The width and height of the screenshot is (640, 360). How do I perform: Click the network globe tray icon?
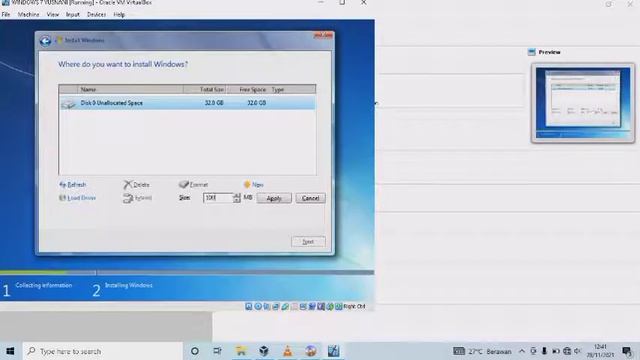pyautogui.click(x=567, y=351)
